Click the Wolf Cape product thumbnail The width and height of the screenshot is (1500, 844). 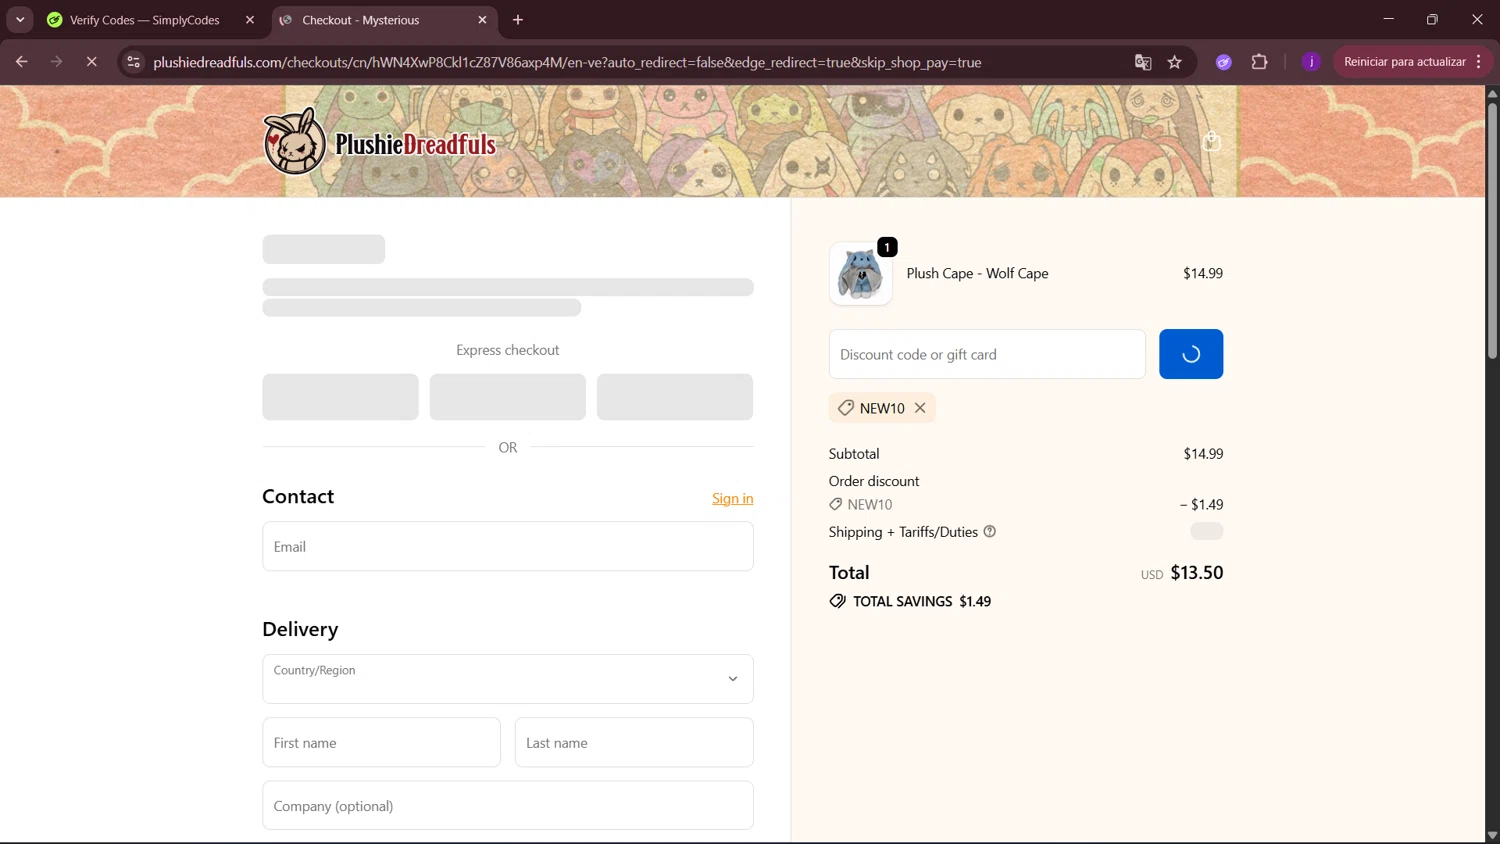pyautogui.click(x=860, y=273)
